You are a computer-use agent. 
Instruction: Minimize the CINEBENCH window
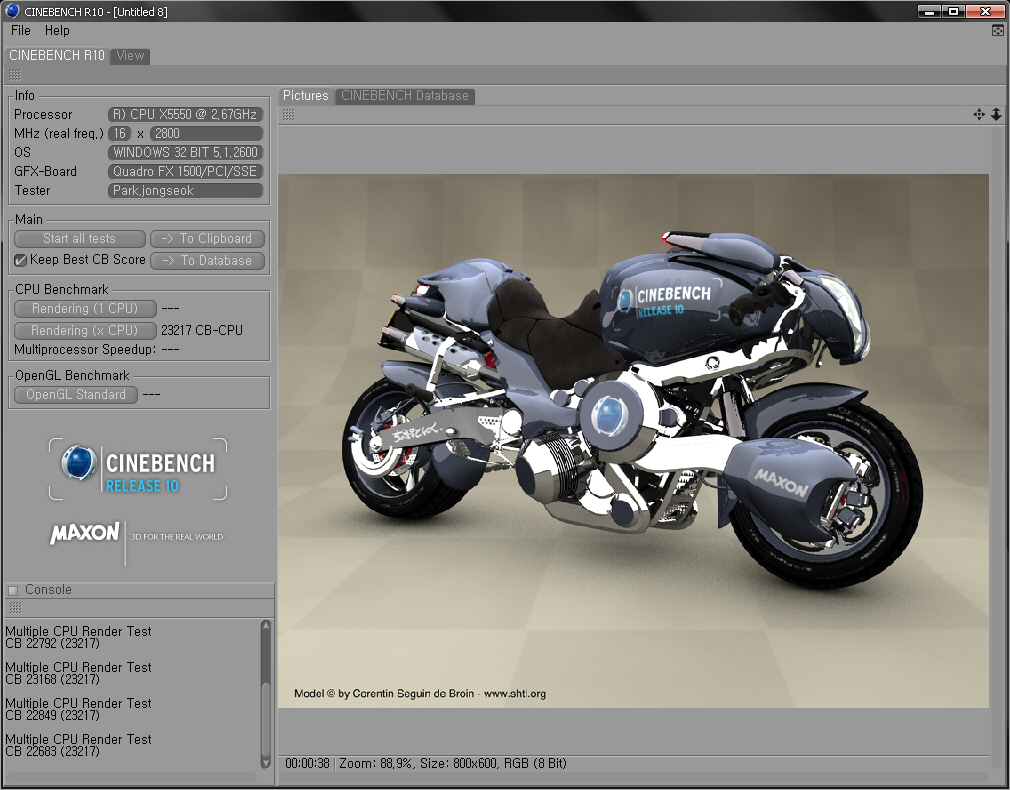point(929,11)
